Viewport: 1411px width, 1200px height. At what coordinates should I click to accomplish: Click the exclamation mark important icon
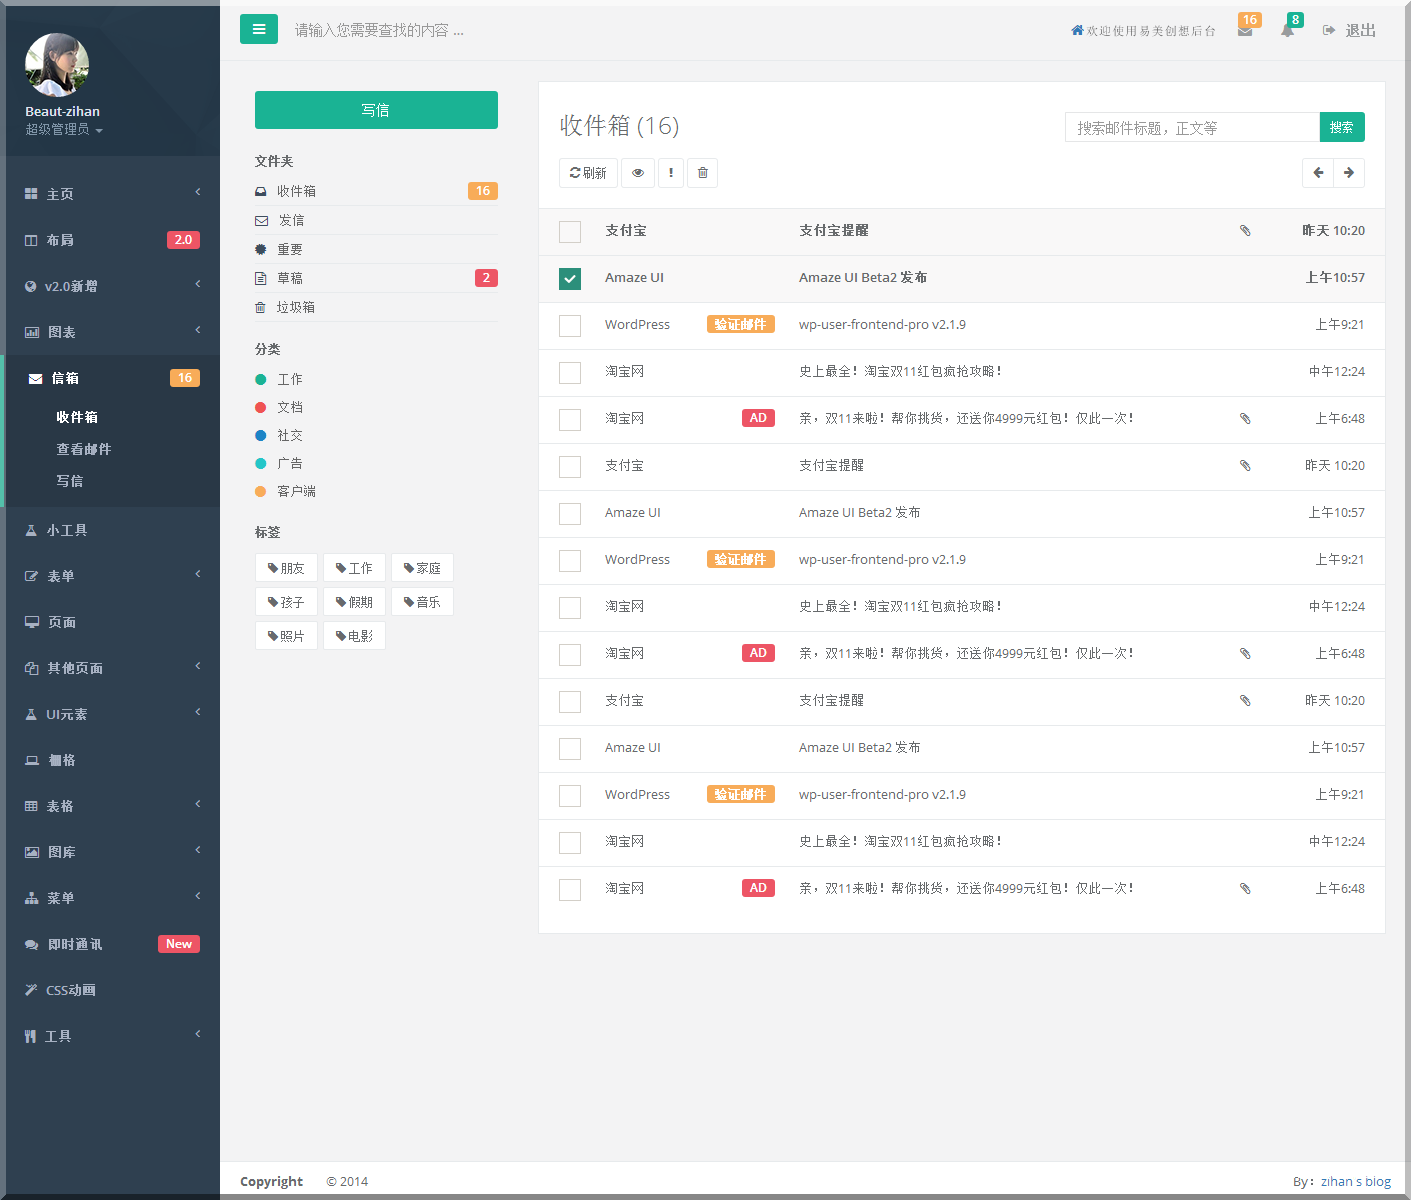click(x=671, y=173)
